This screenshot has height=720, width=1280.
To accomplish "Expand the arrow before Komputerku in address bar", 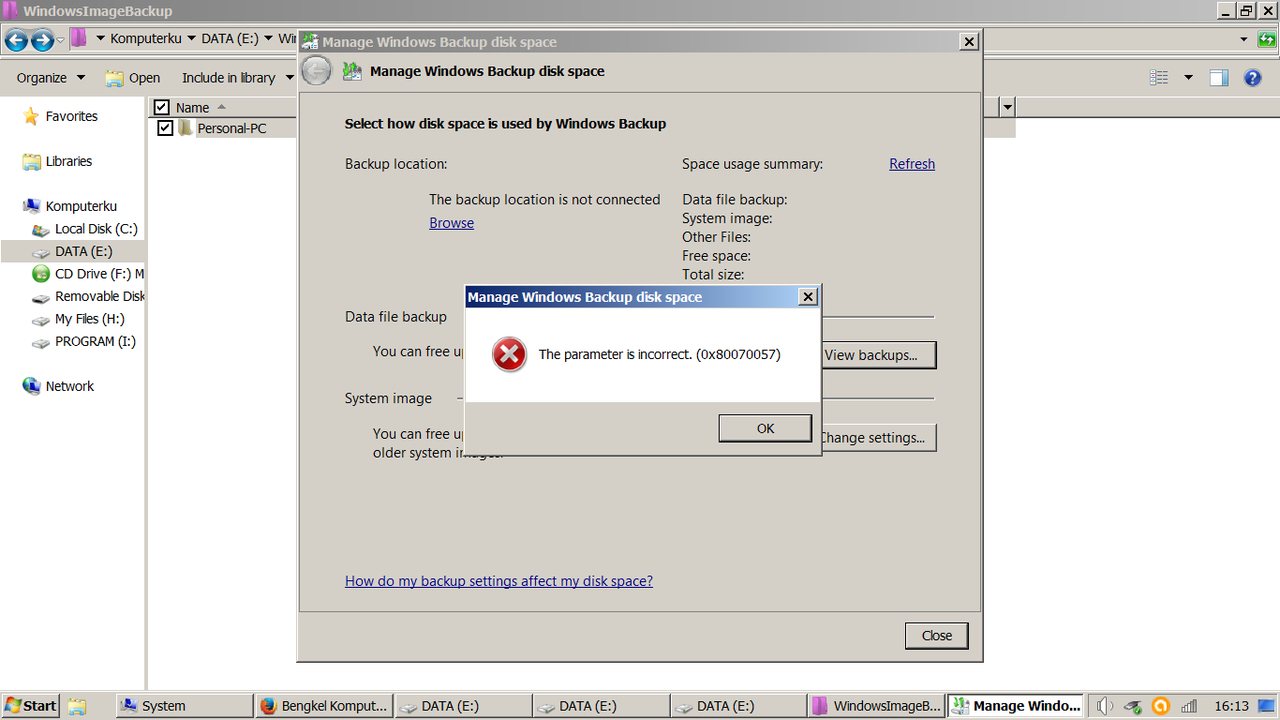I will tap(100, 39).
